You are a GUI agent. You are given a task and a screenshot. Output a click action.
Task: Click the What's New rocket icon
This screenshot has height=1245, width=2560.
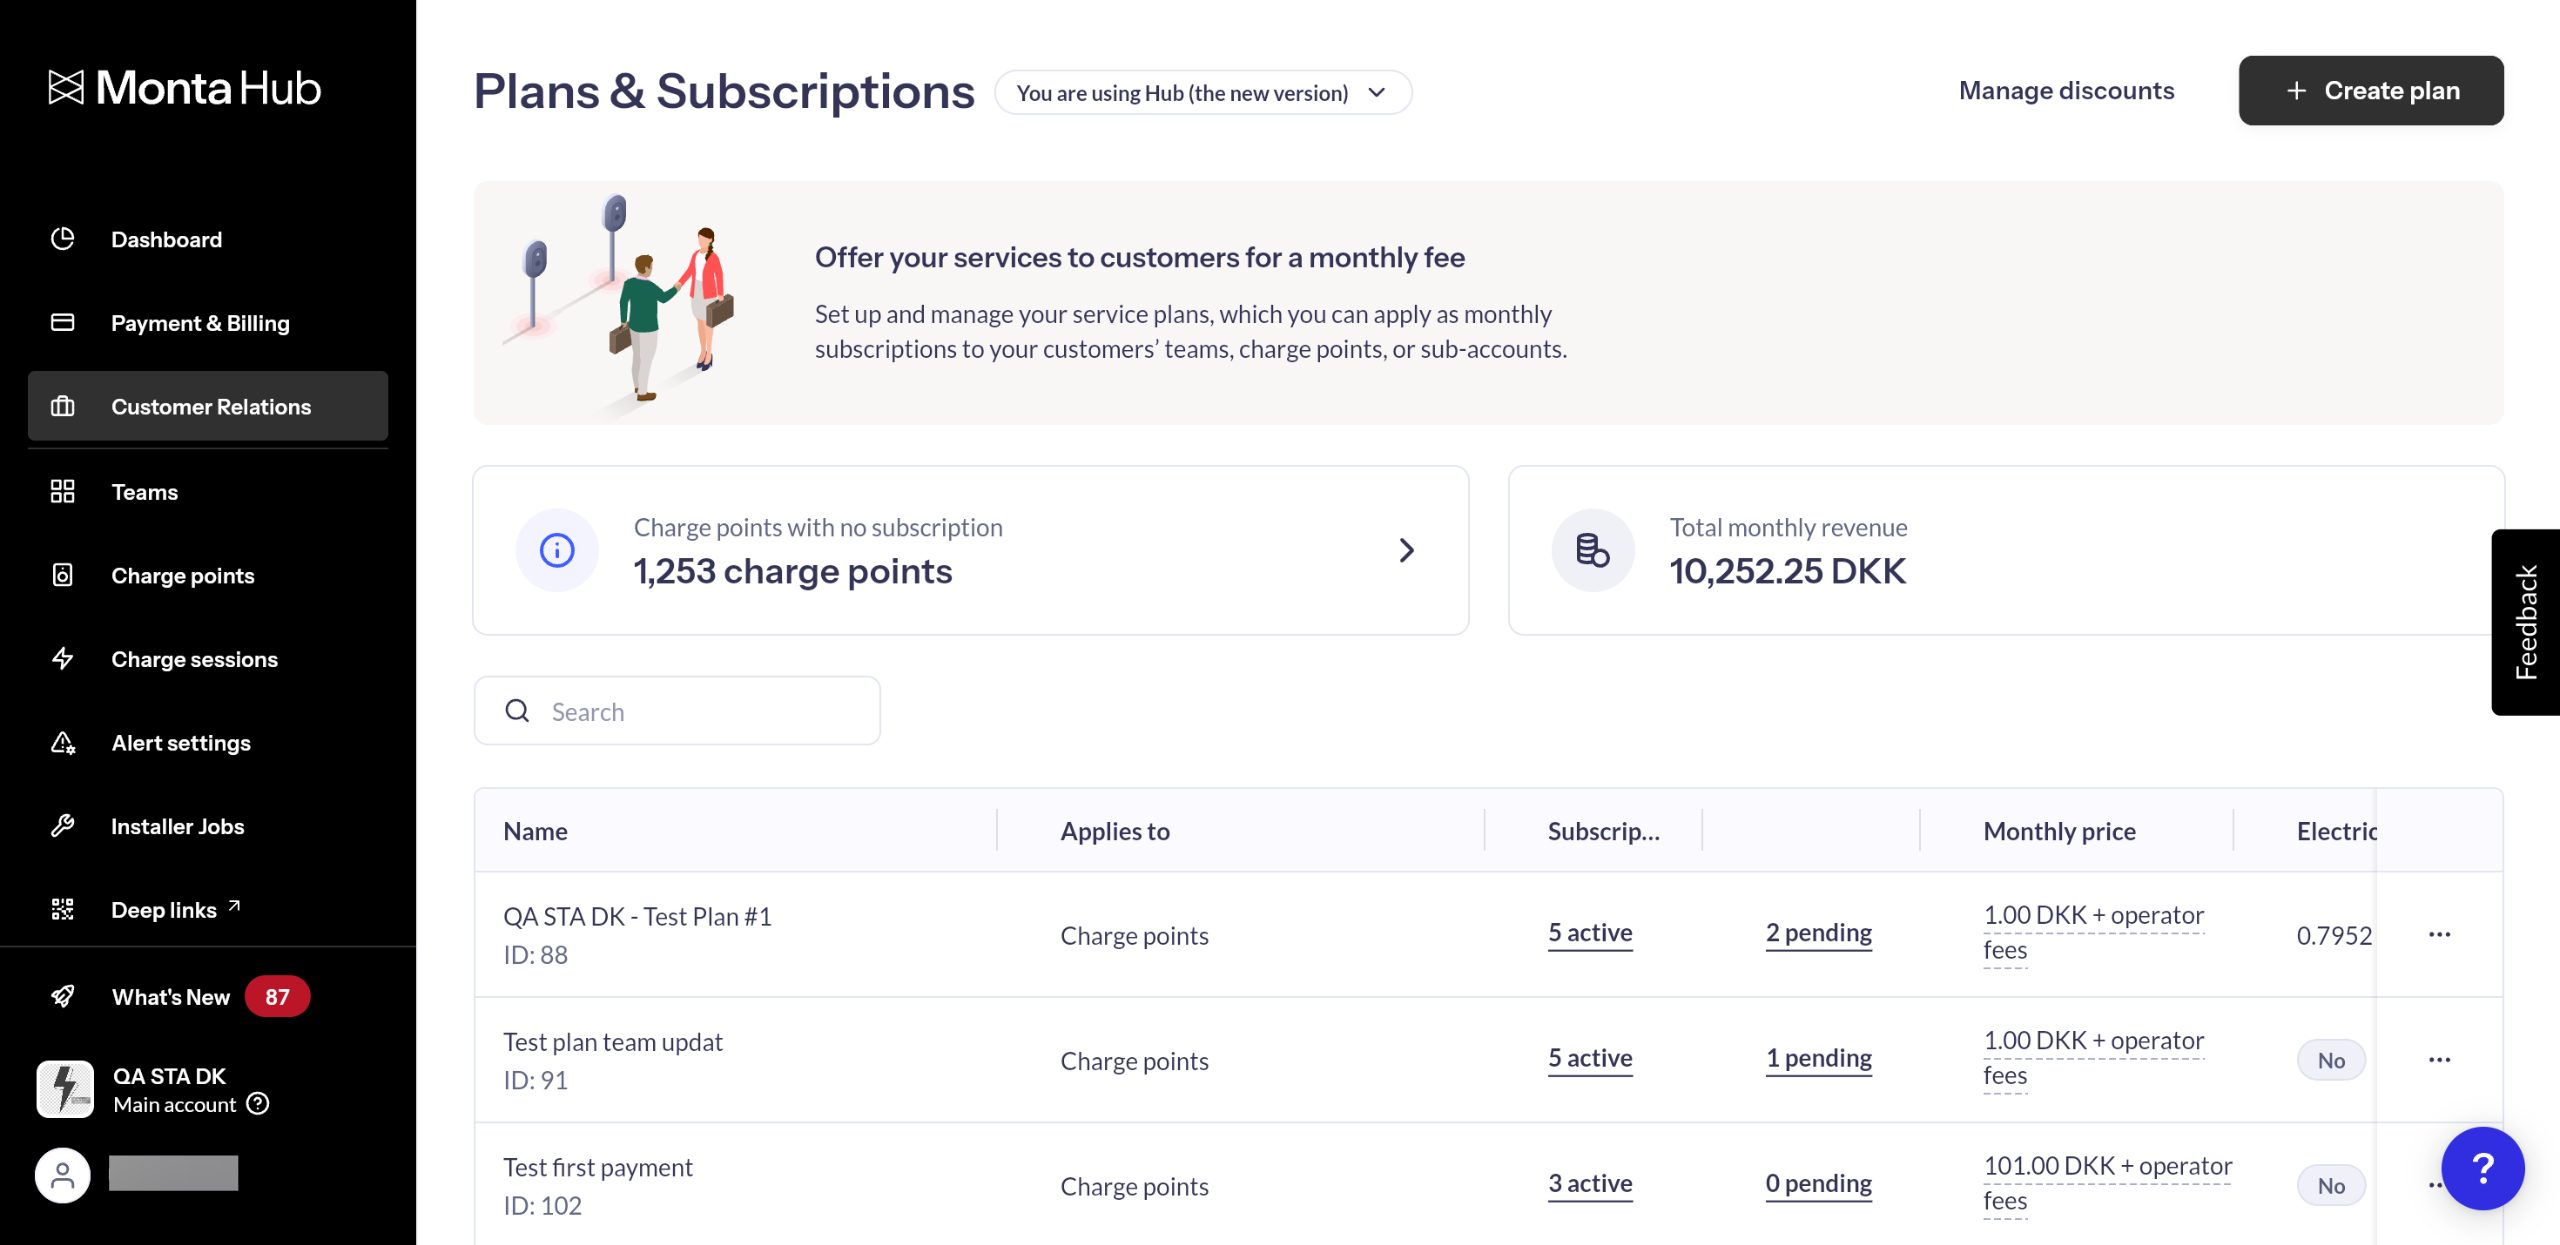tap(63, 996)
